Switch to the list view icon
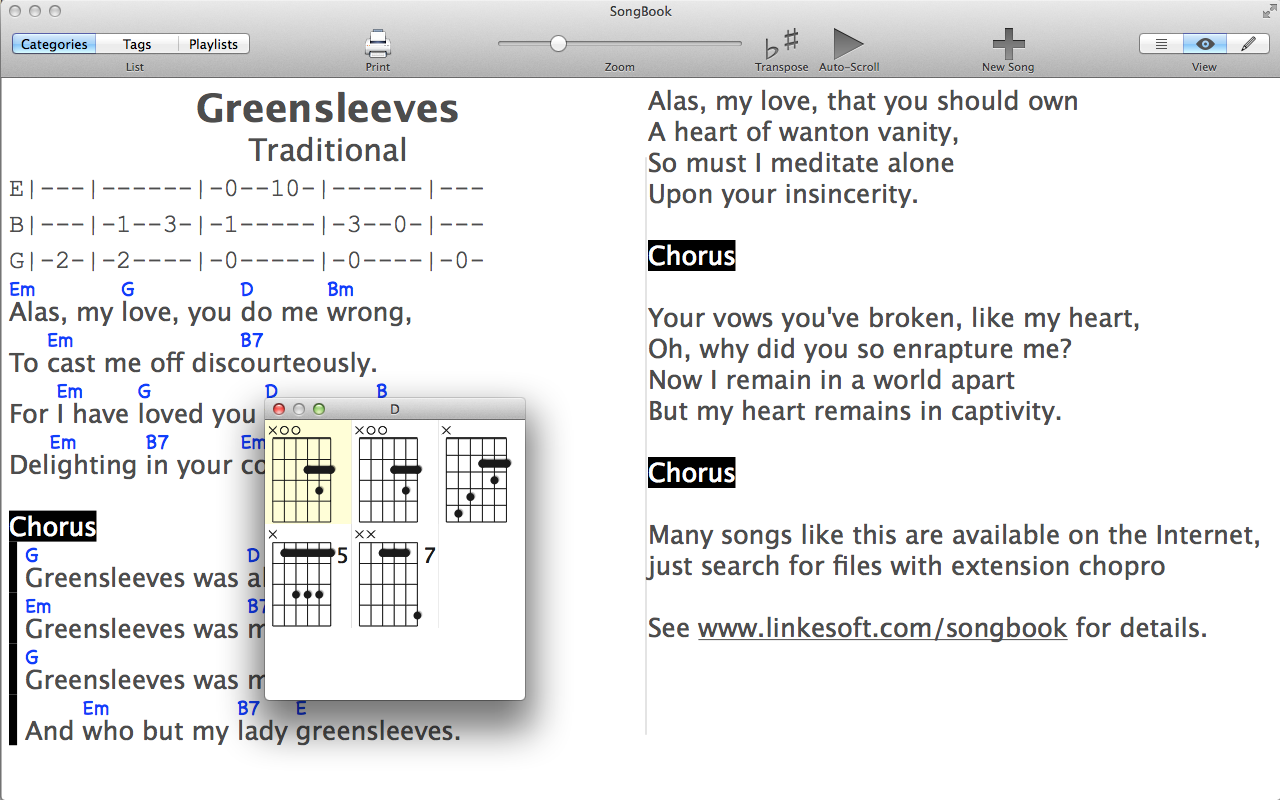Screen dimensions: 1280x800 (x=1161, y=44)
